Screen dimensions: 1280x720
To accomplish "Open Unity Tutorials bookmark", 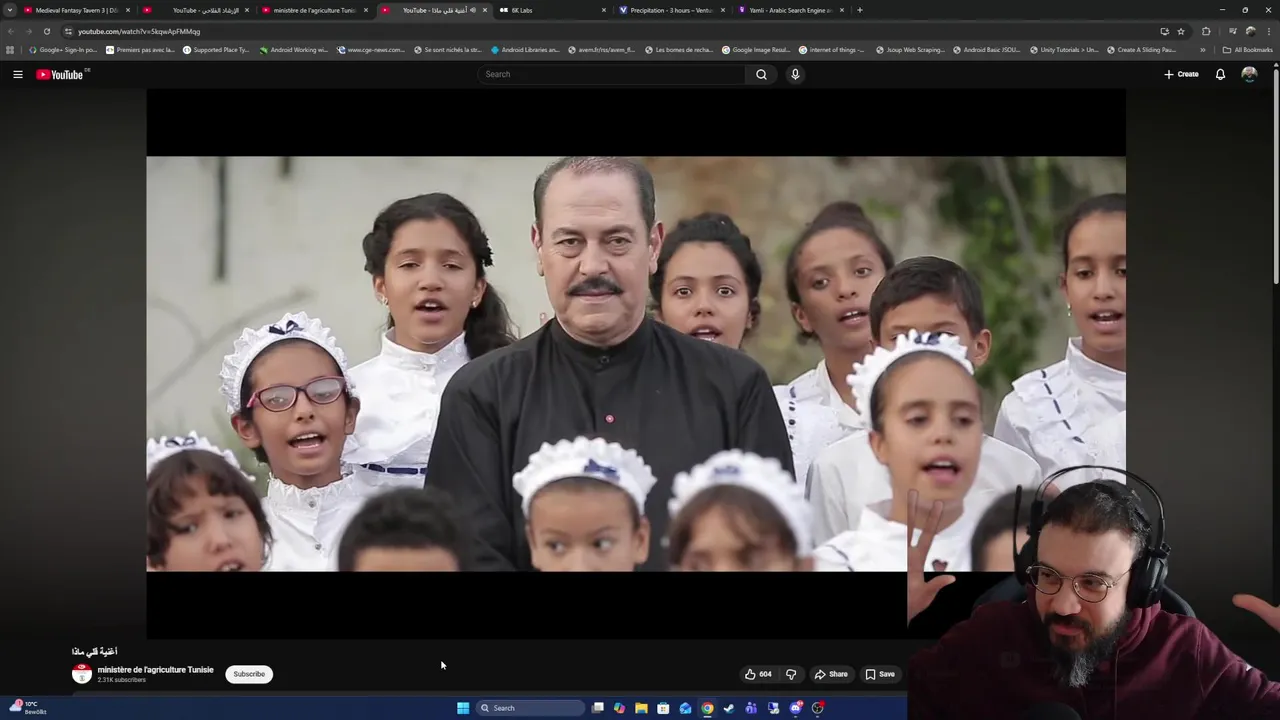I will tap(1064, 49).
